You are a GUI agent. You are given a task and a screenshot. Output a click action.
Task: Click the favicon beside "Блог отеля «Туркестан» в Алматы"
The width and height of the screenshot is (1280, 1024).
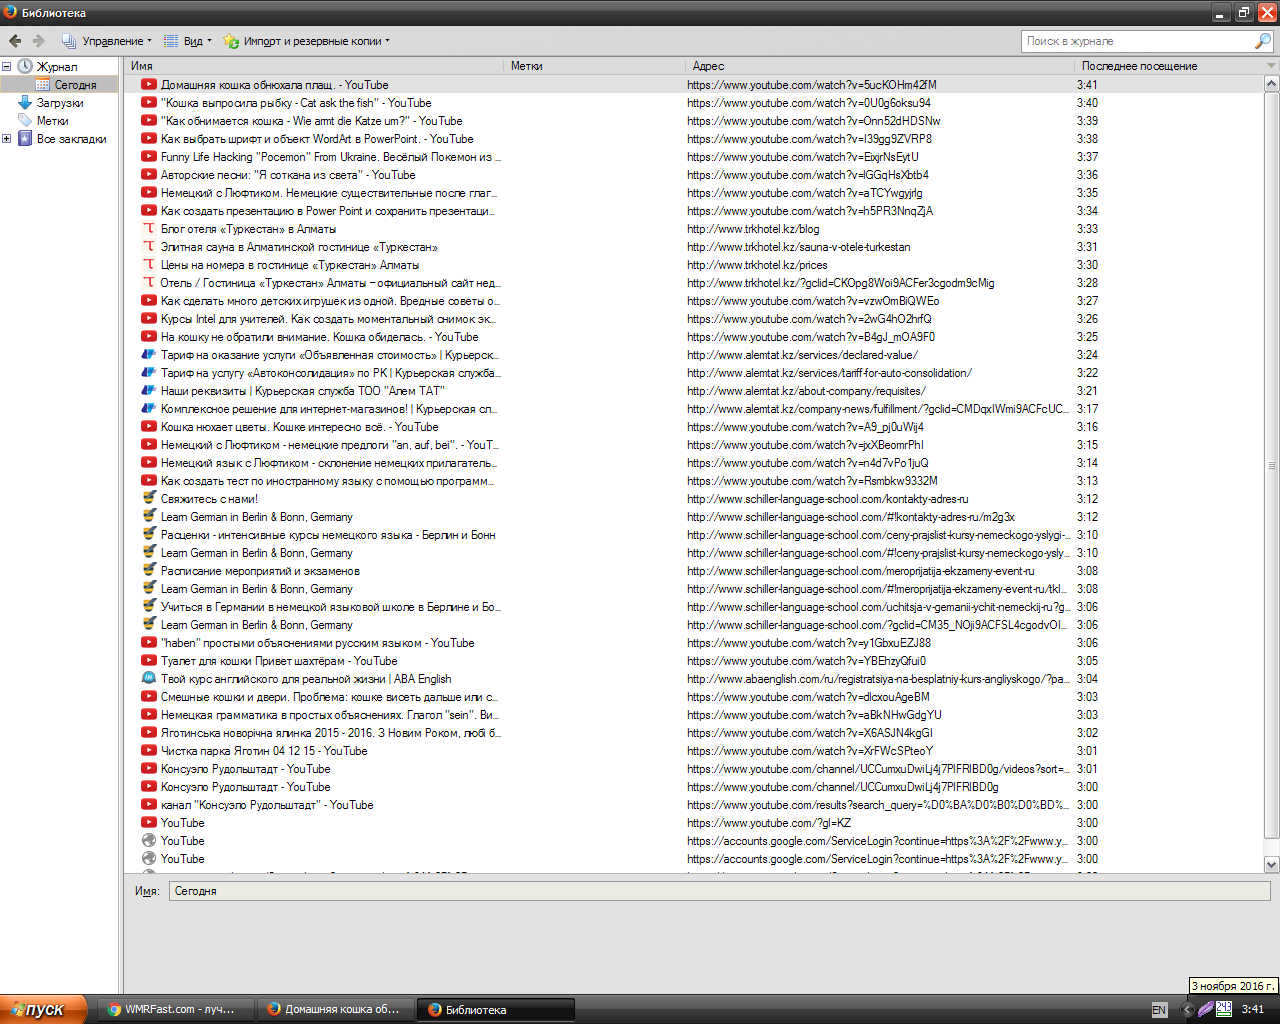(149, 229)
